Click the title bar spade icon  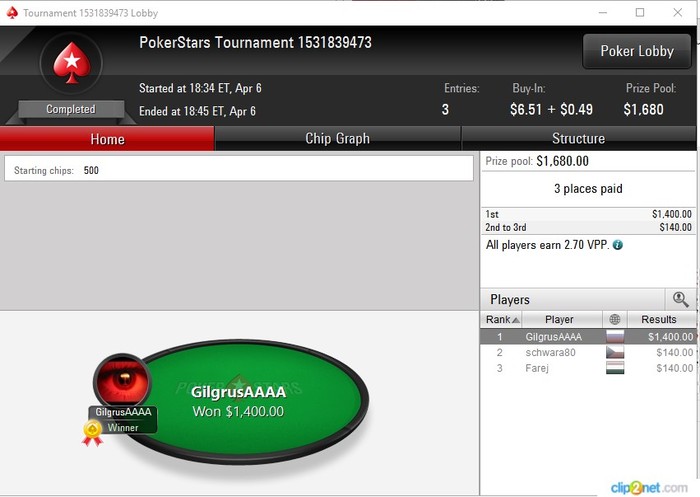[x=12, y=13]
